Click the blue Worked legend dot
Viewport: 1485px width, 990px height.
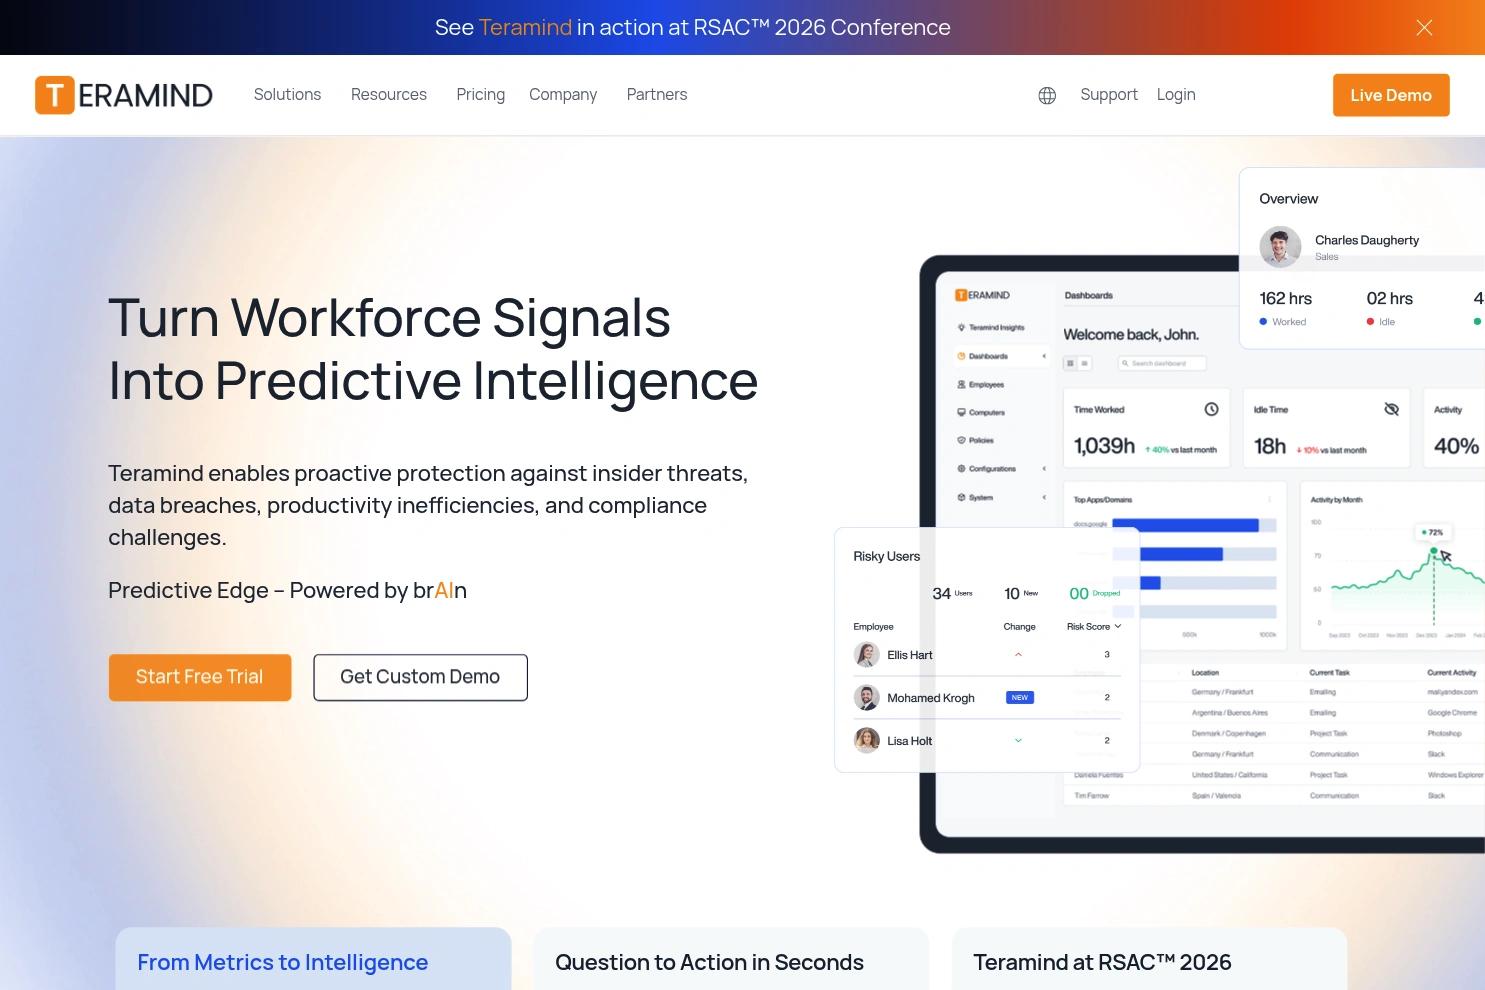pos(1263,322)
